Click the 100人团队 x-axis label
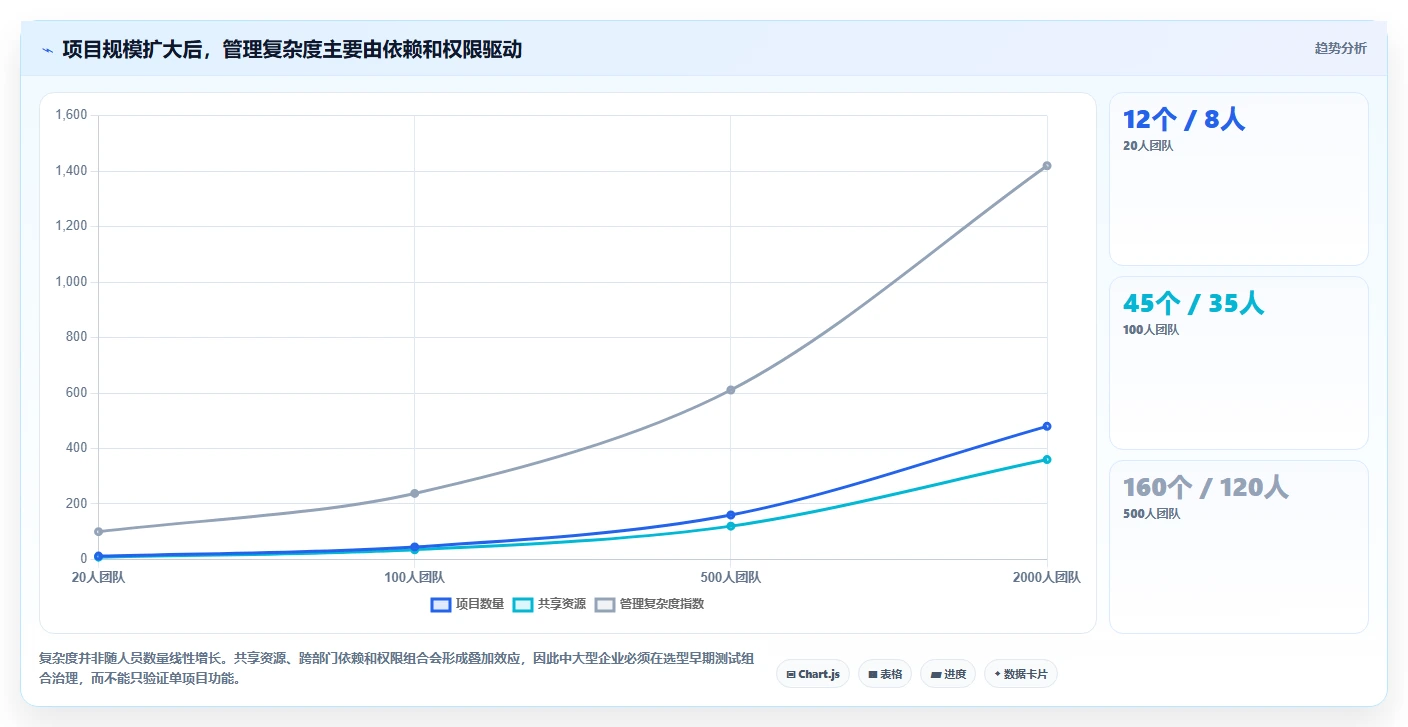 click(x=414, y=577)
